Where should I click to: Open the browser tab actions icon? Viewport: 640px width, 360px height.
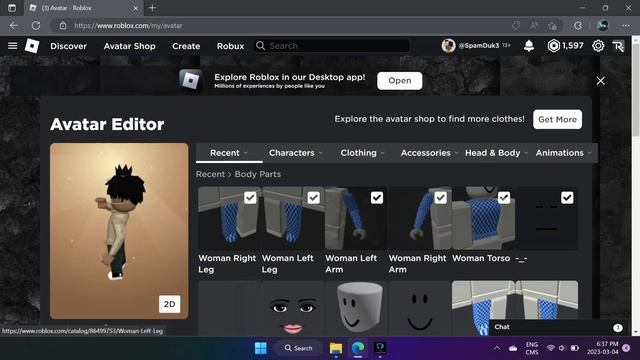(x=12, y=8)
